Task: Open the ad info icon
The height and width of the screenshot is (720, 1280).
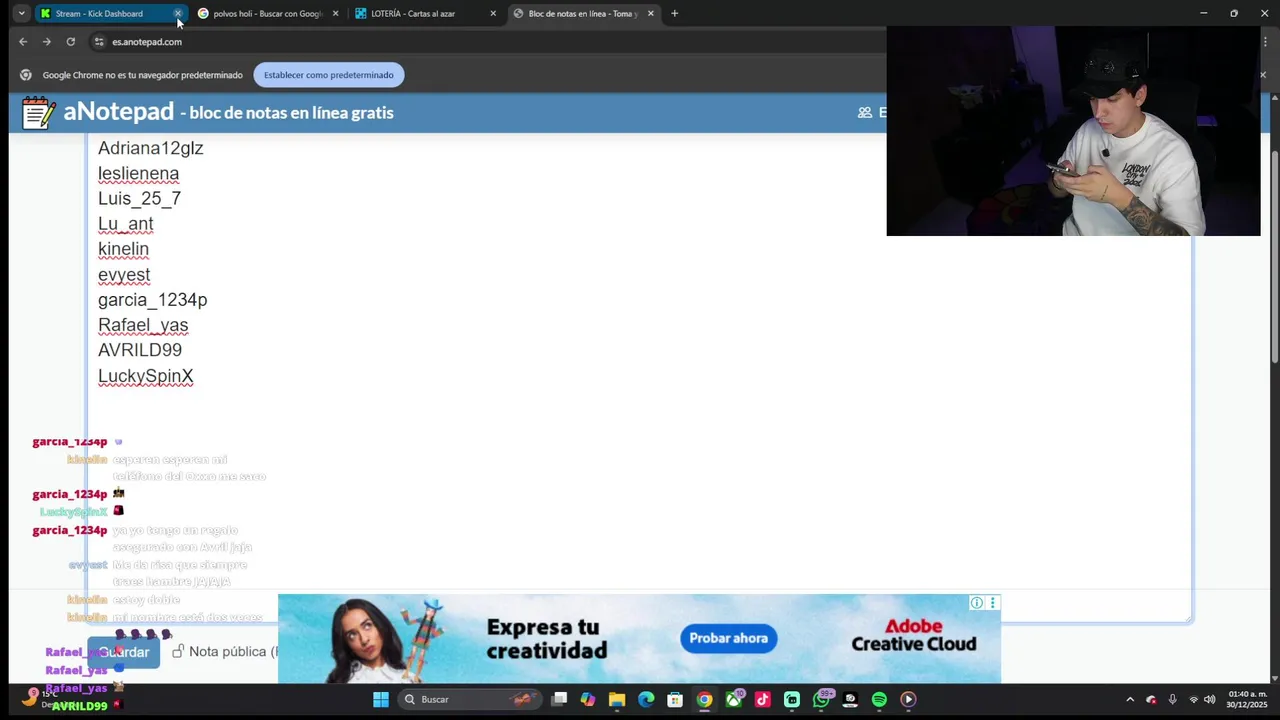Action: (976, 603)
